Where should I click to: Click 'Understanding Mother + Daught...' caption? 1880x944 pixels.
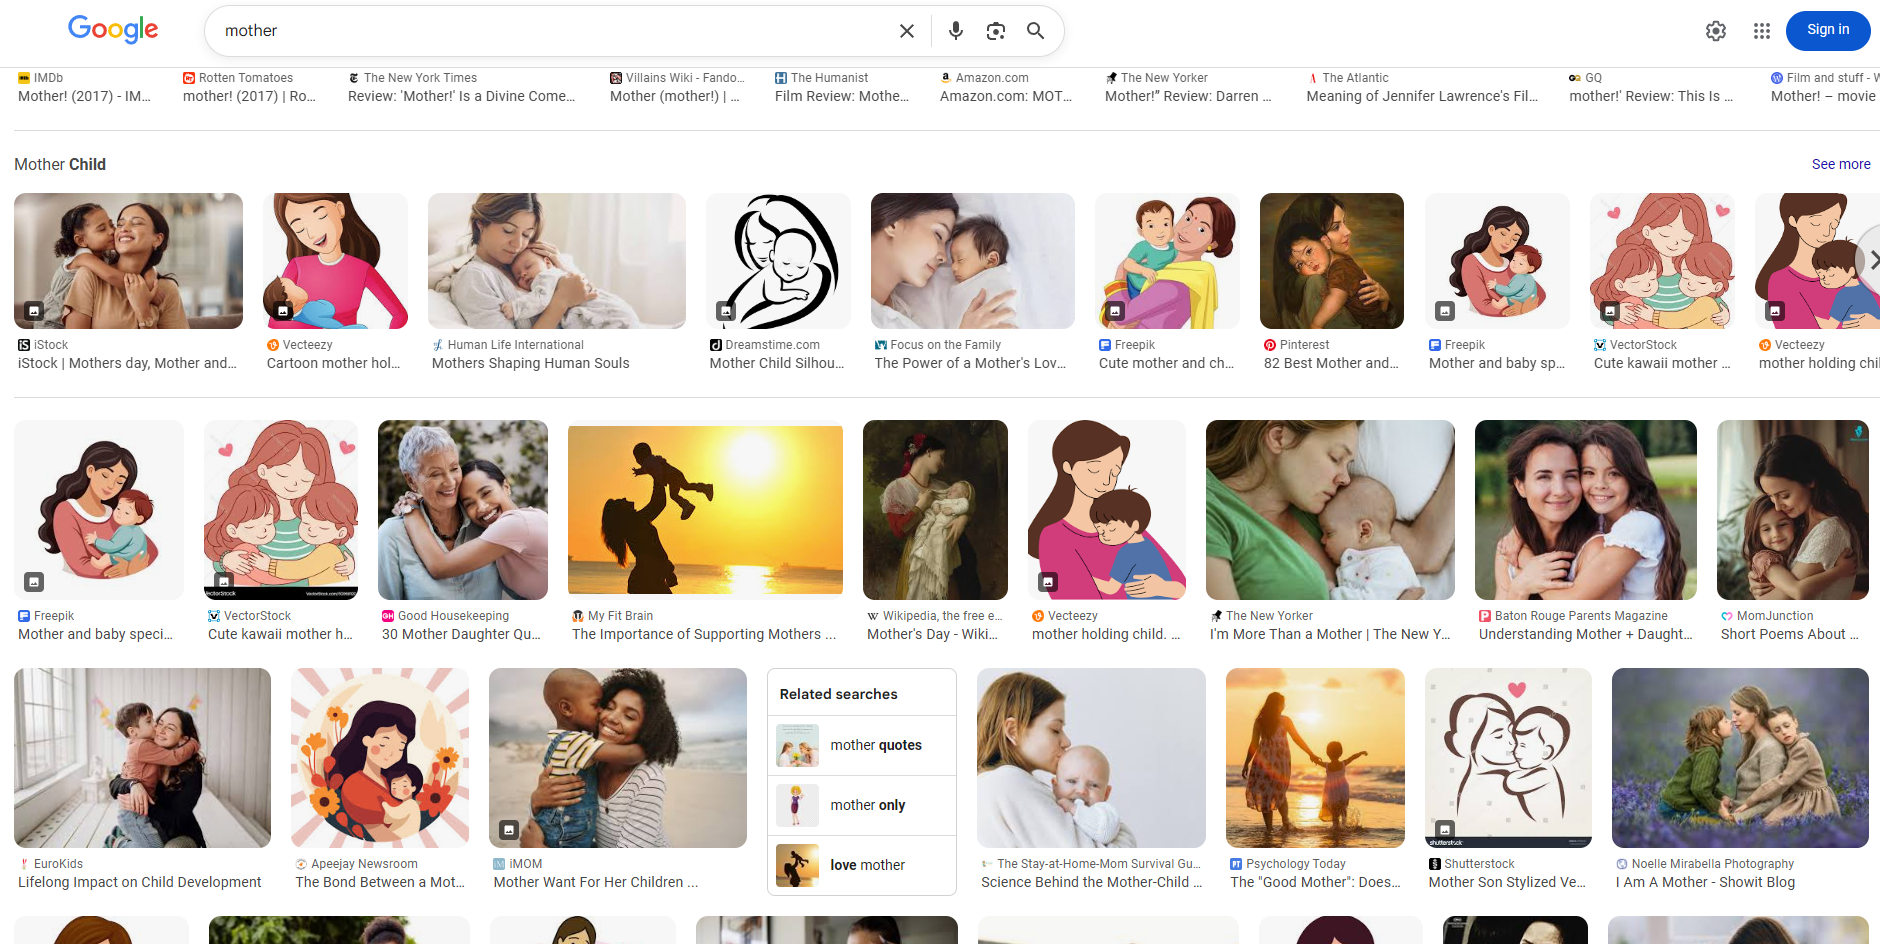click(x=1586, y=634)
